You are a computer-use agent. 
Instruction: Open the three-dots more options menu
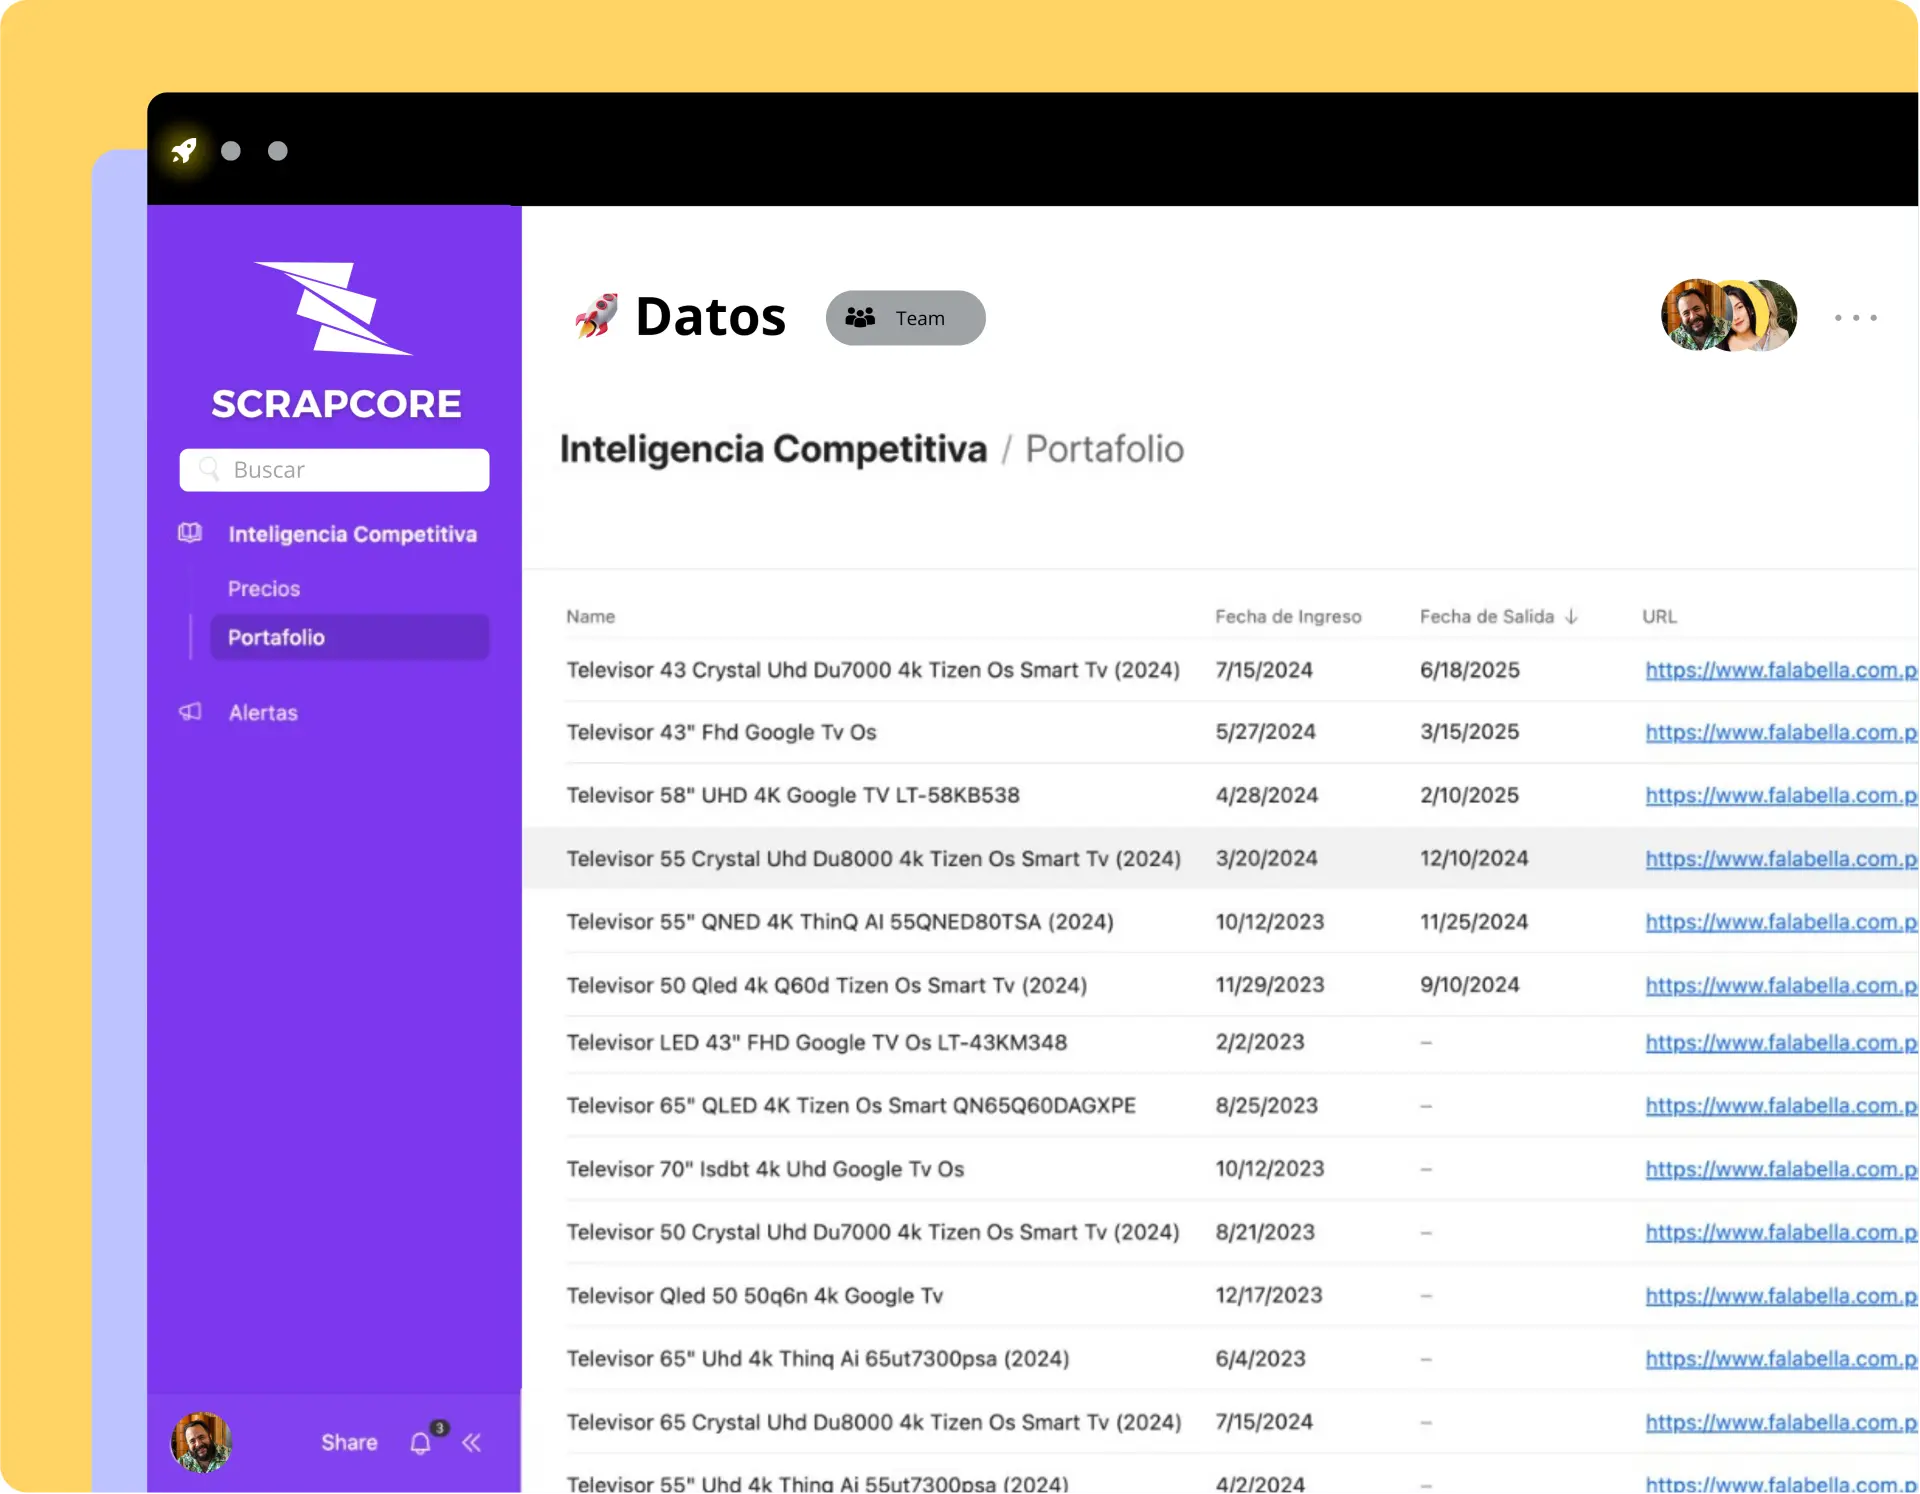[x=1855, y=318]
